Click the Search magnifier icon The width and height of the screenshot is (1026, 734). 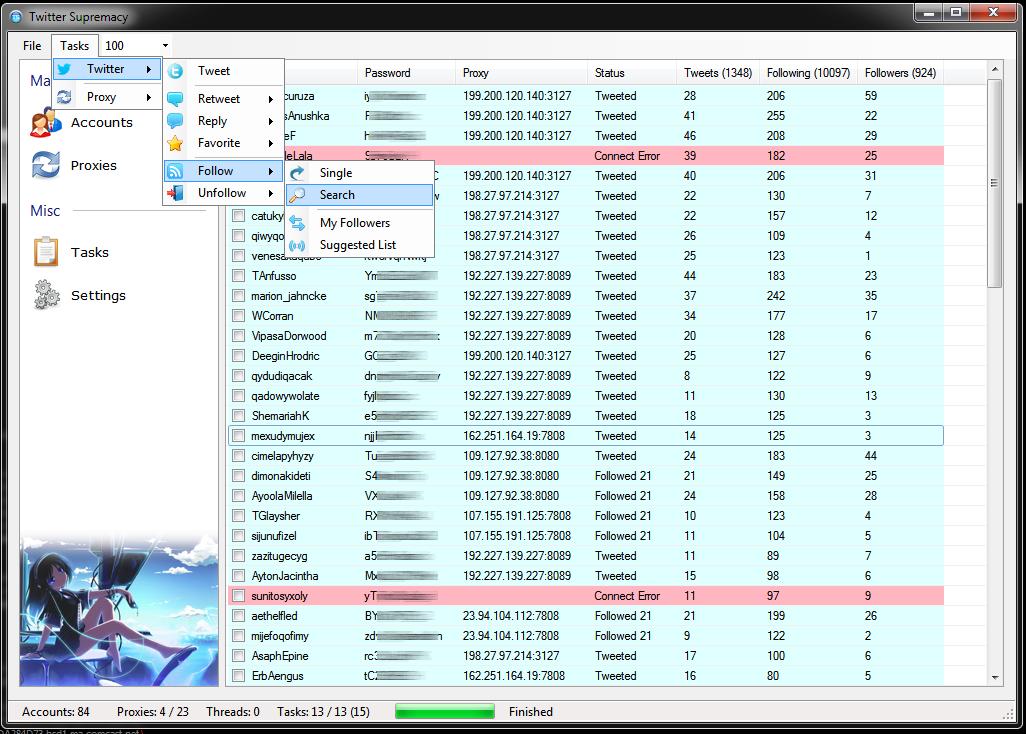297,195
